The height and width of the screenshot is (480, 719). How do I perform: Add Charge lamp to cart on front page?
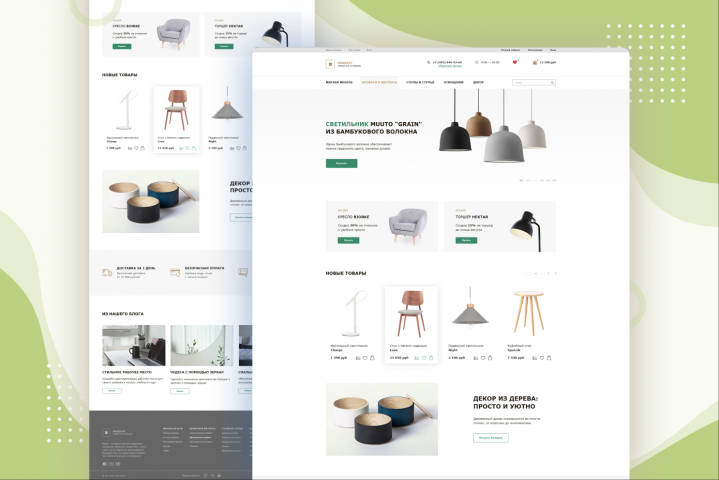[372, 358]
